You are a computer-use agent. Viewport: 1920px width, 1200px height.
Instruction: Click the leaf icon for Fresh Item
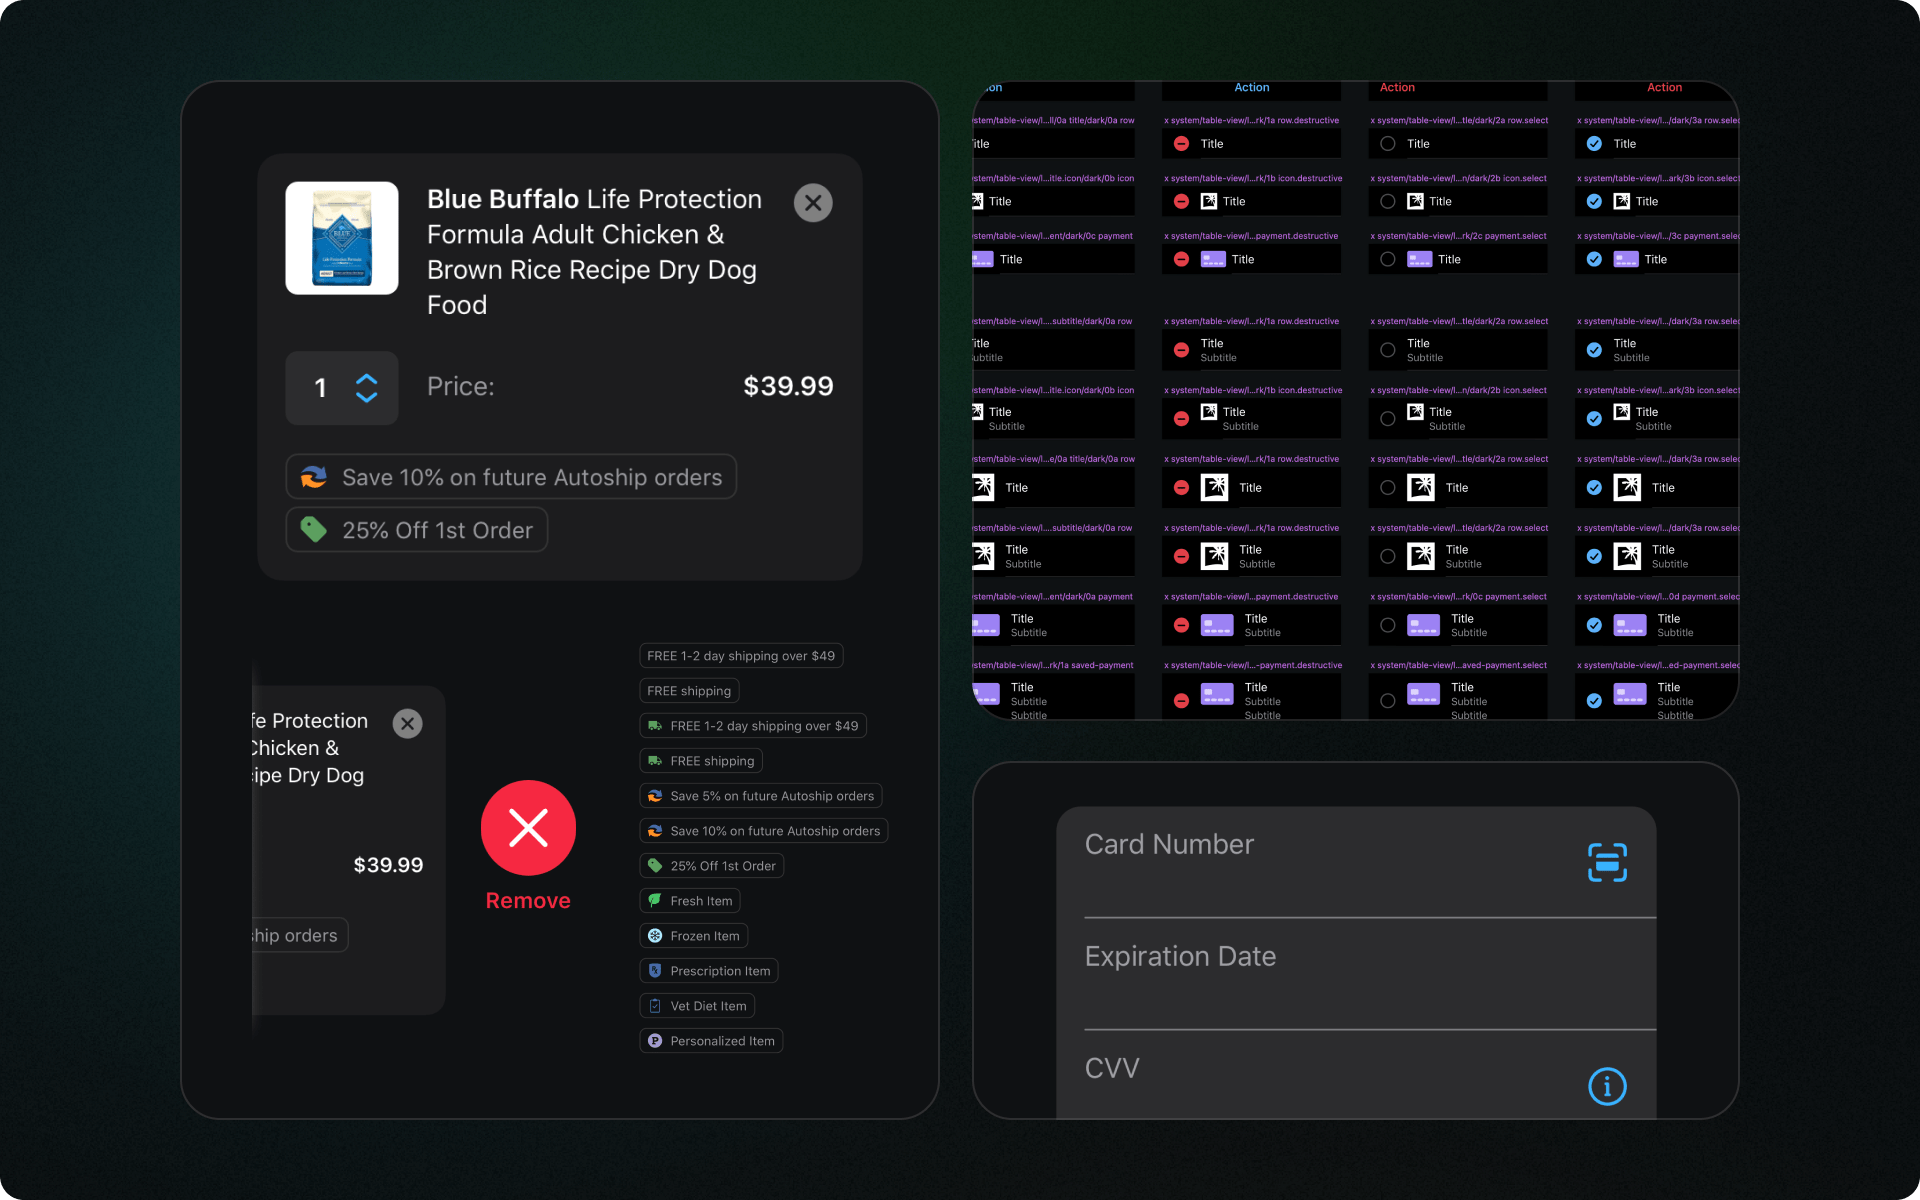[x=655, y=900]
